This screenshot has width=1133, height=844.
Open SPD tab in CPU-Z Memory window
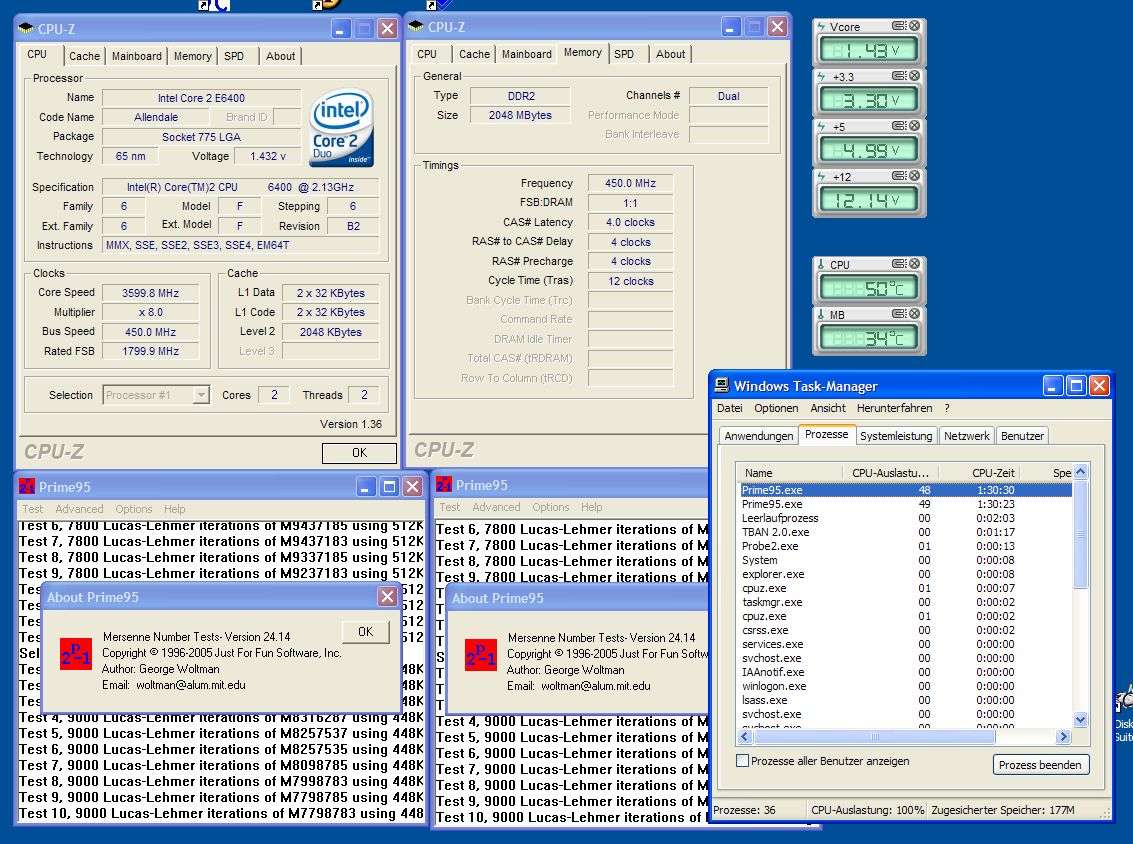[624, 53]
